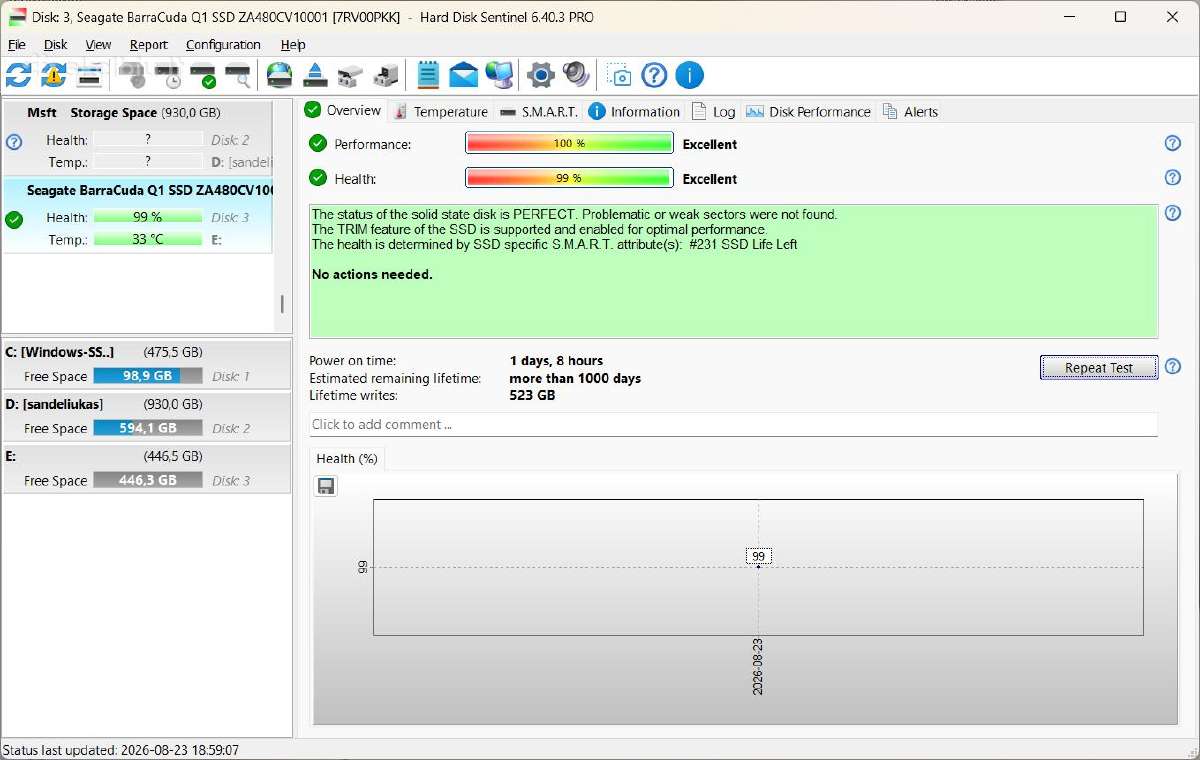Open the Report menu
This screenshot has width=1200, height=760.
click(149, 45)
